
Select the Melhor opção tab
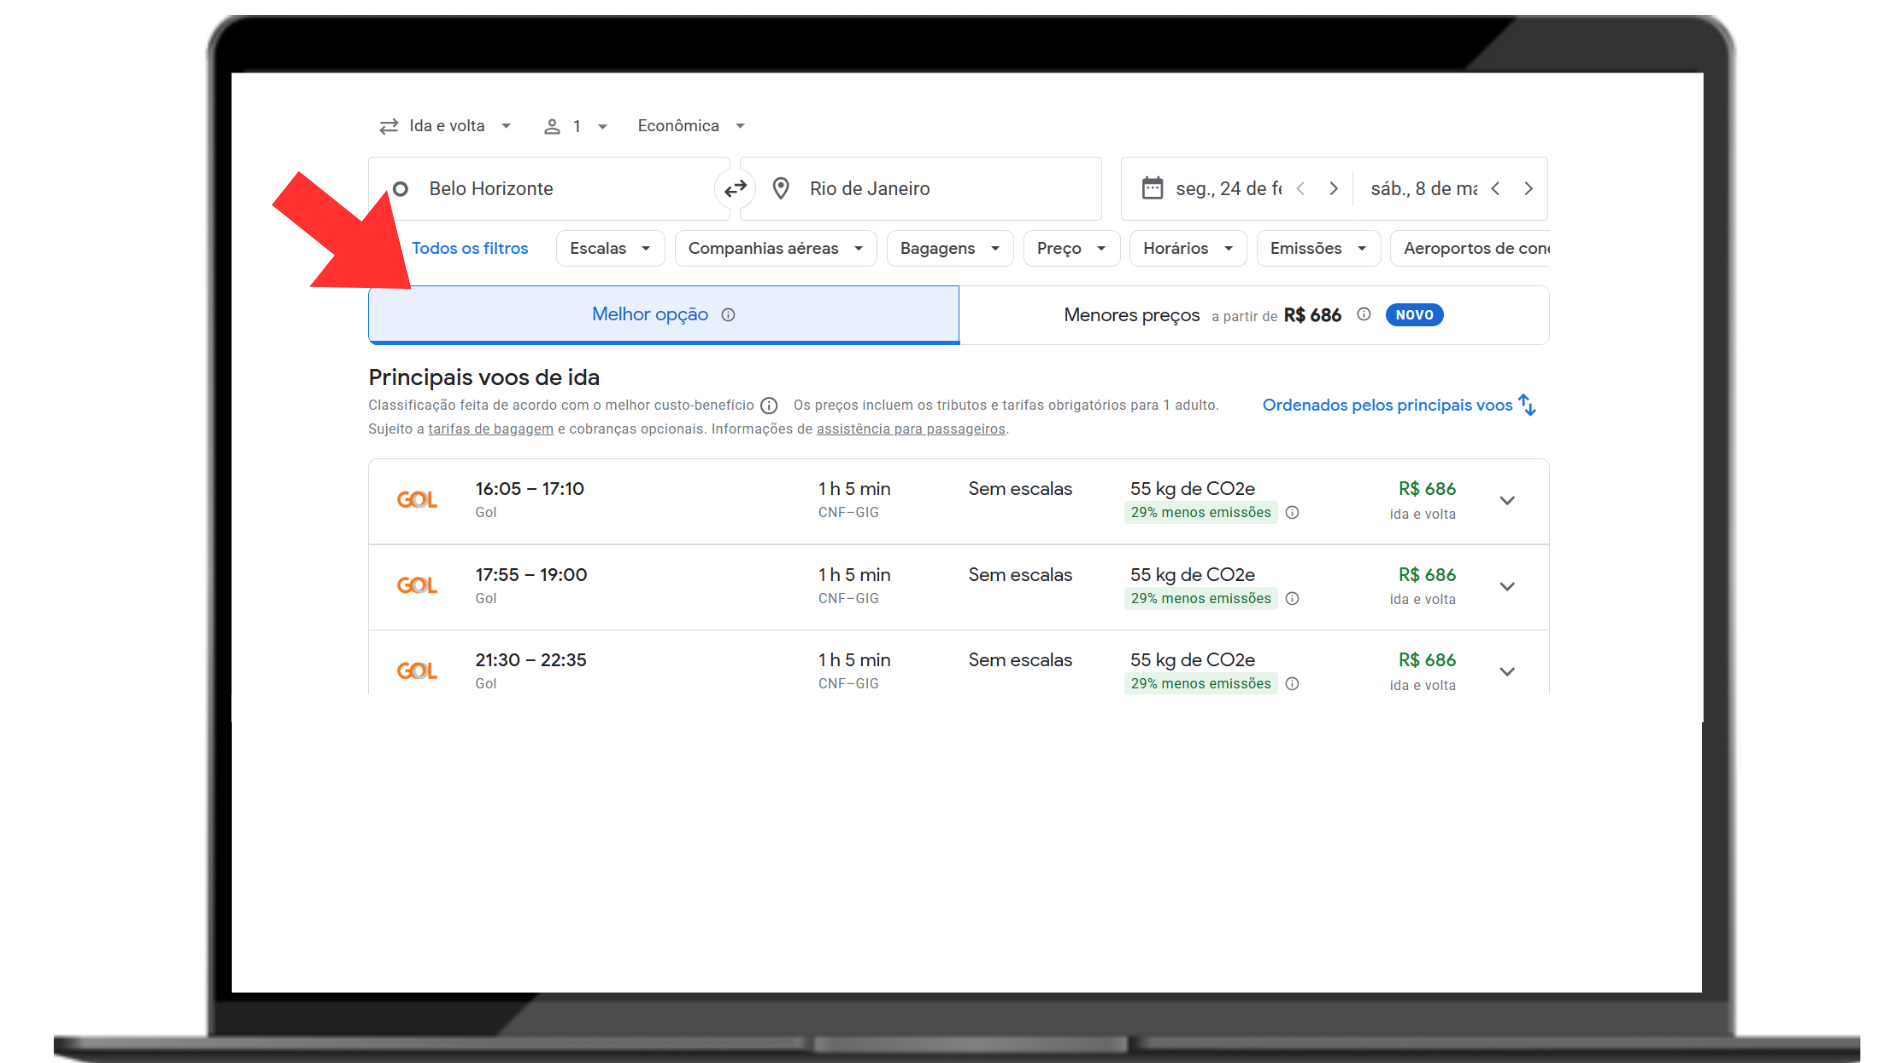tap(650, 315)
